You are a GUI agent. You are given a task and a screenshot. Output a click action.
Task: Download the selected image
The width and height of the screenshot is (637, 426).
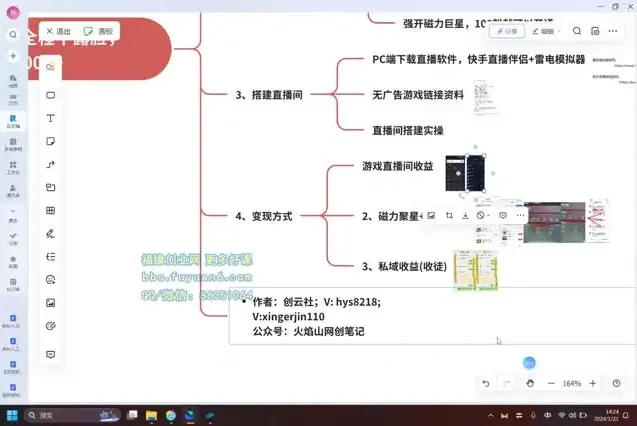[465, 215]
